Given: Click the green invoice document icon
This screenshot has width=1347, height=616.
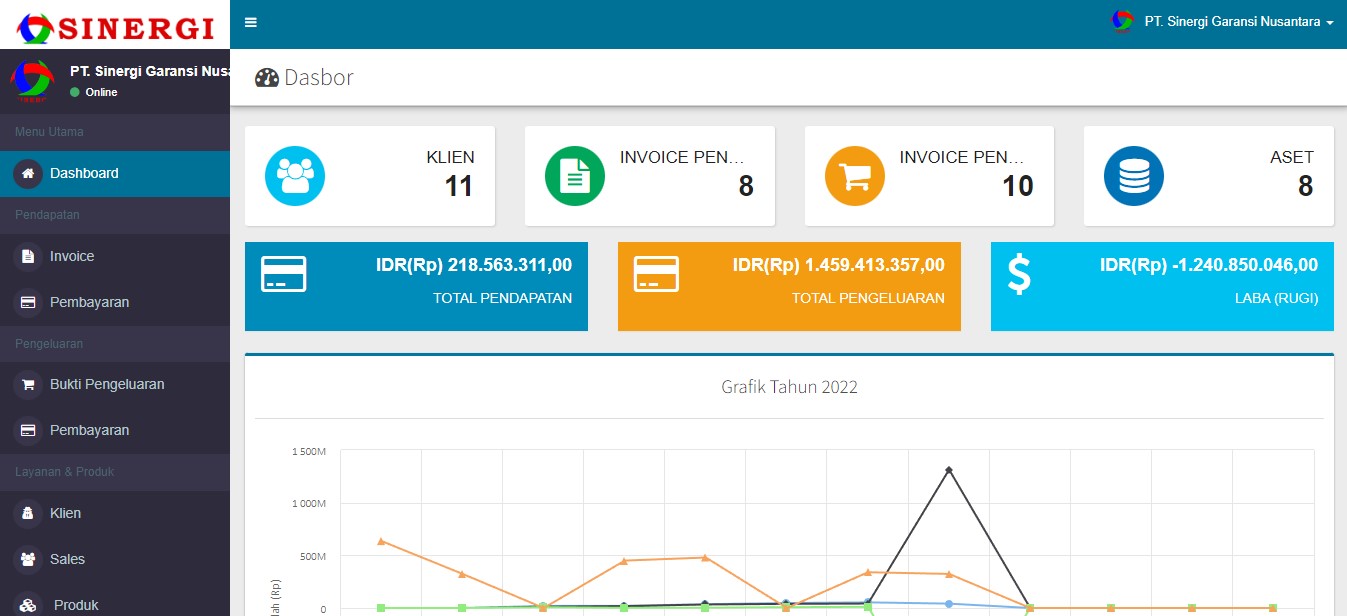Looking at the screenshot, I should tap(574, 176).
